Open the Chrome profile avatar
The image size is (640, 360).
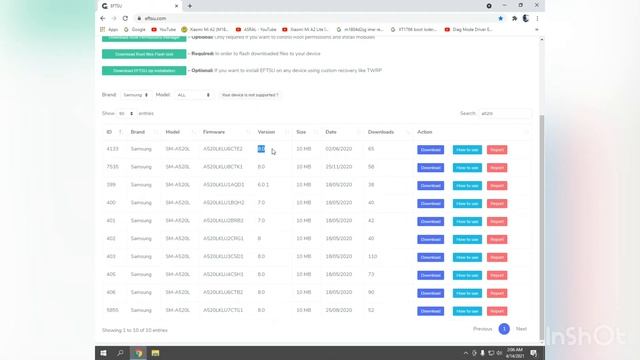[526, 18]
